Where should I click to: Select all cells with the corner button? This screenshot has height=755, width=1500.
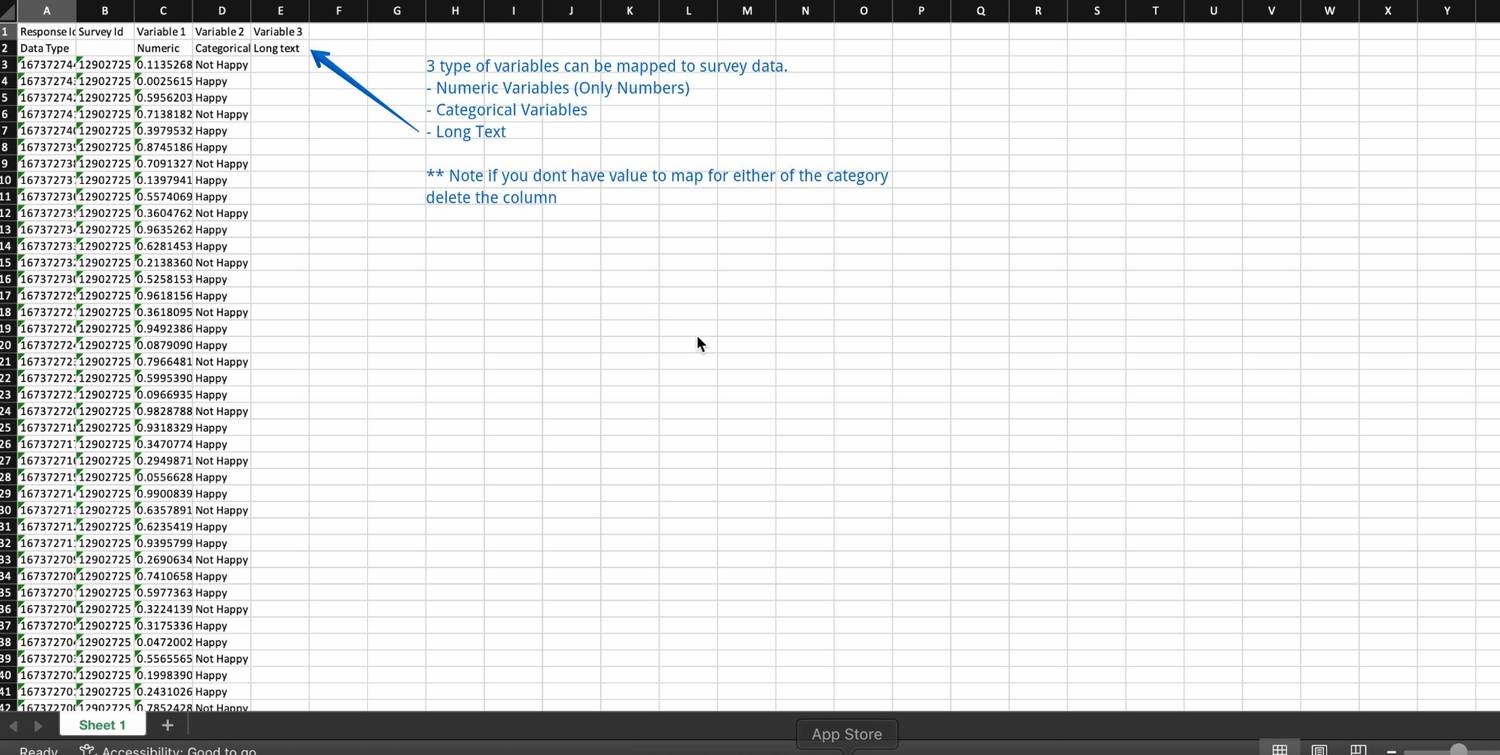pyautogui.click(x=7, y=11)
